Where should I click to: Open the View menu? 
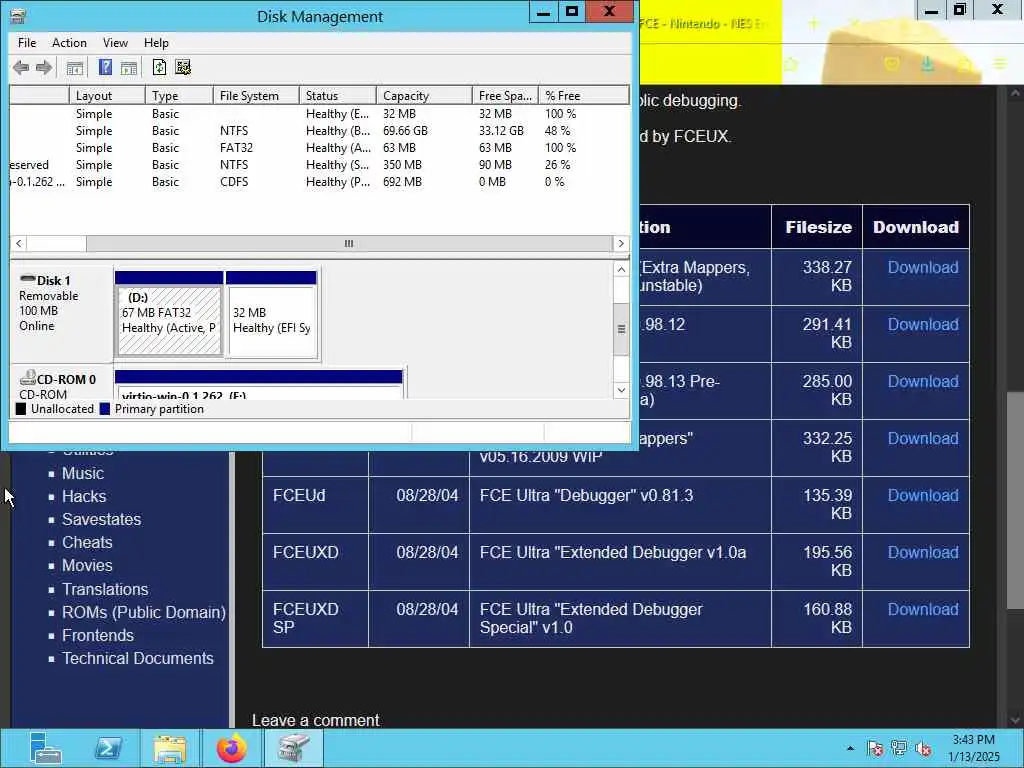pos(115,42)
